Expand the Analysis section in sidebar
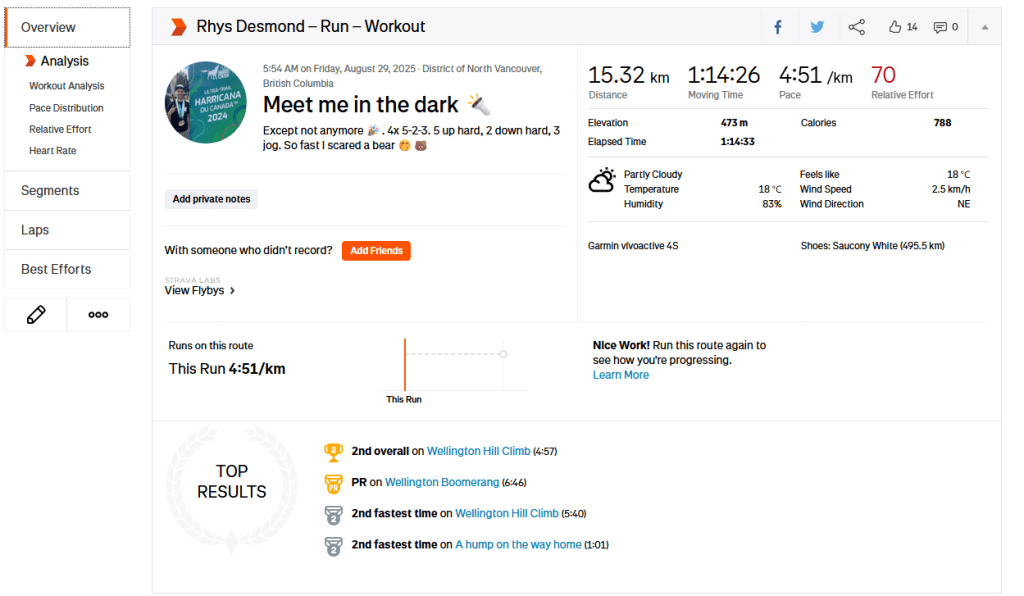 (65, 61)
